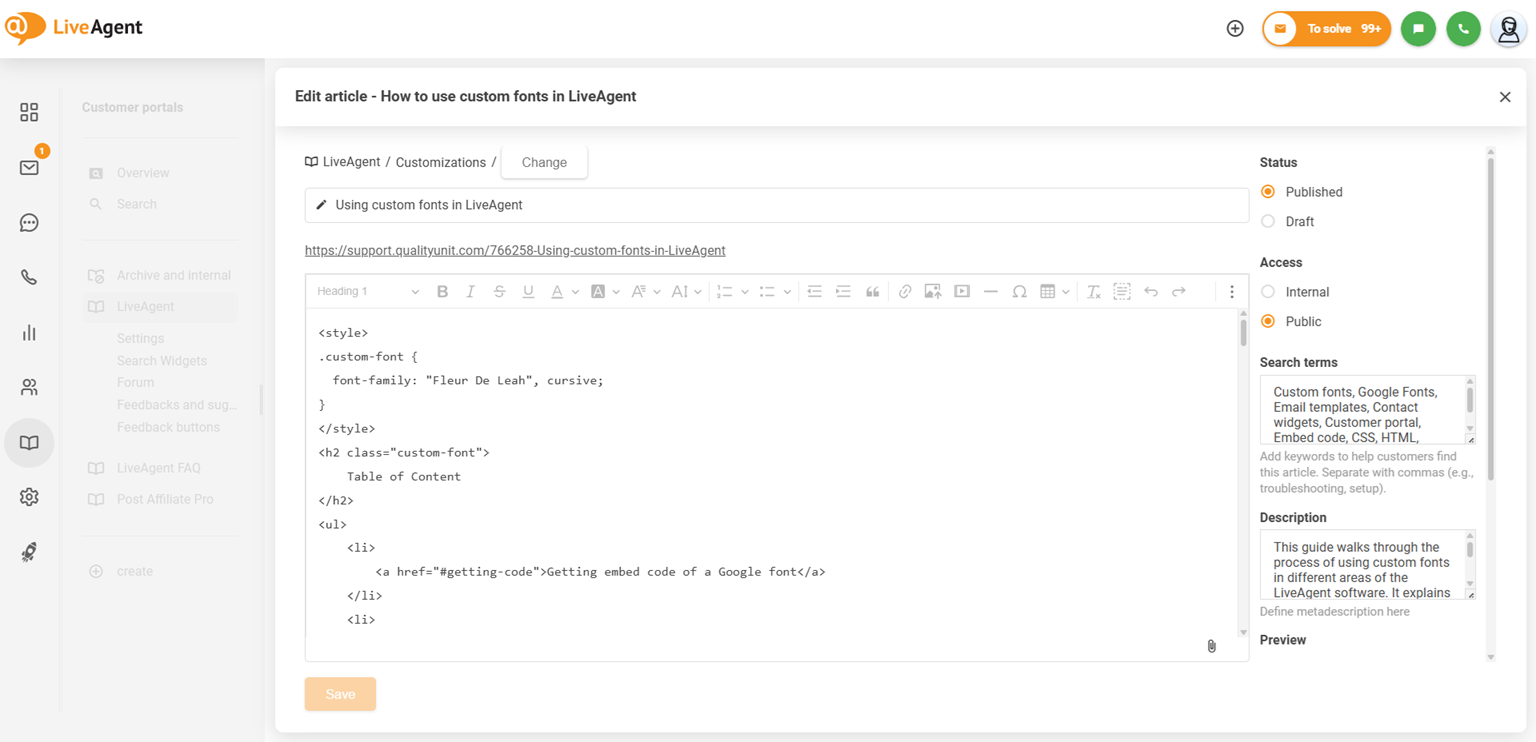1536x742 pixels.
Task: Click the Change category button
Action: tap(544, 162)
